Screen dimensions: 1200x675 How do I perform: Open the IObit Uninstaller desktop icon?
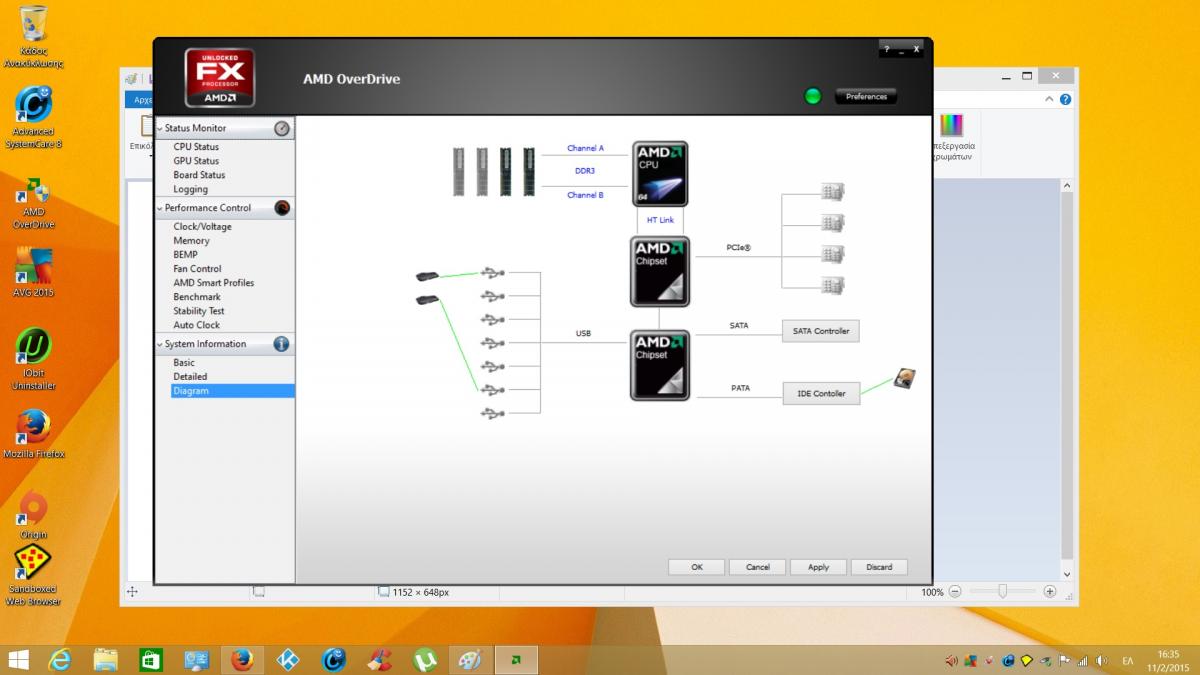34,358
